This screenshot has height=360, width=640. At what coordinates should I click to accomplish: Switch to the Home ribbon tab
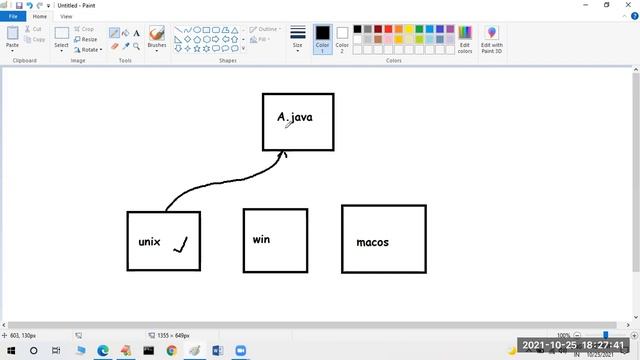pos(40,16)
